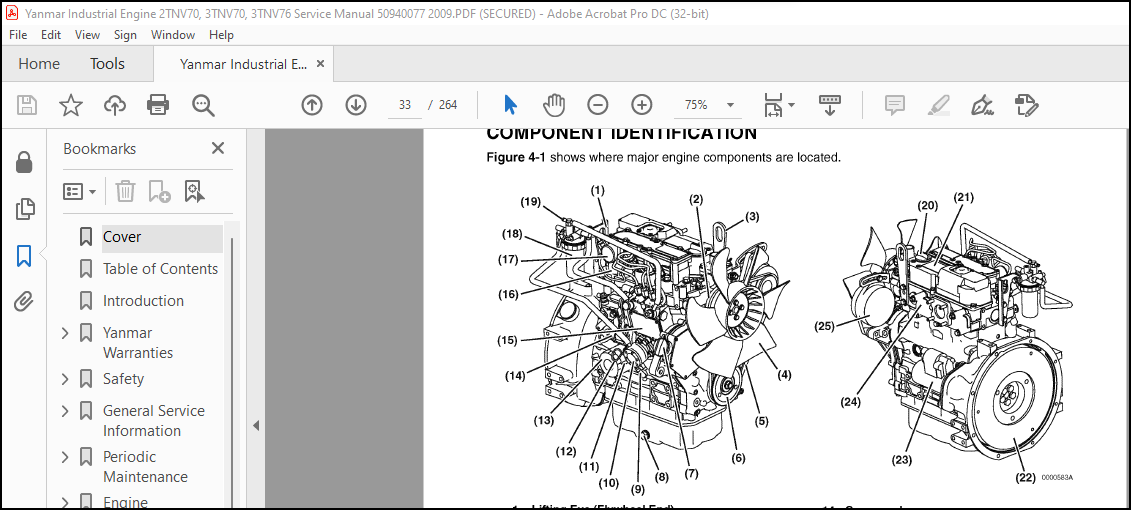The height and width of the screenshot is (510, 1131).
Task: Delete selected bookmark trash icon
Action: (126, 191)
